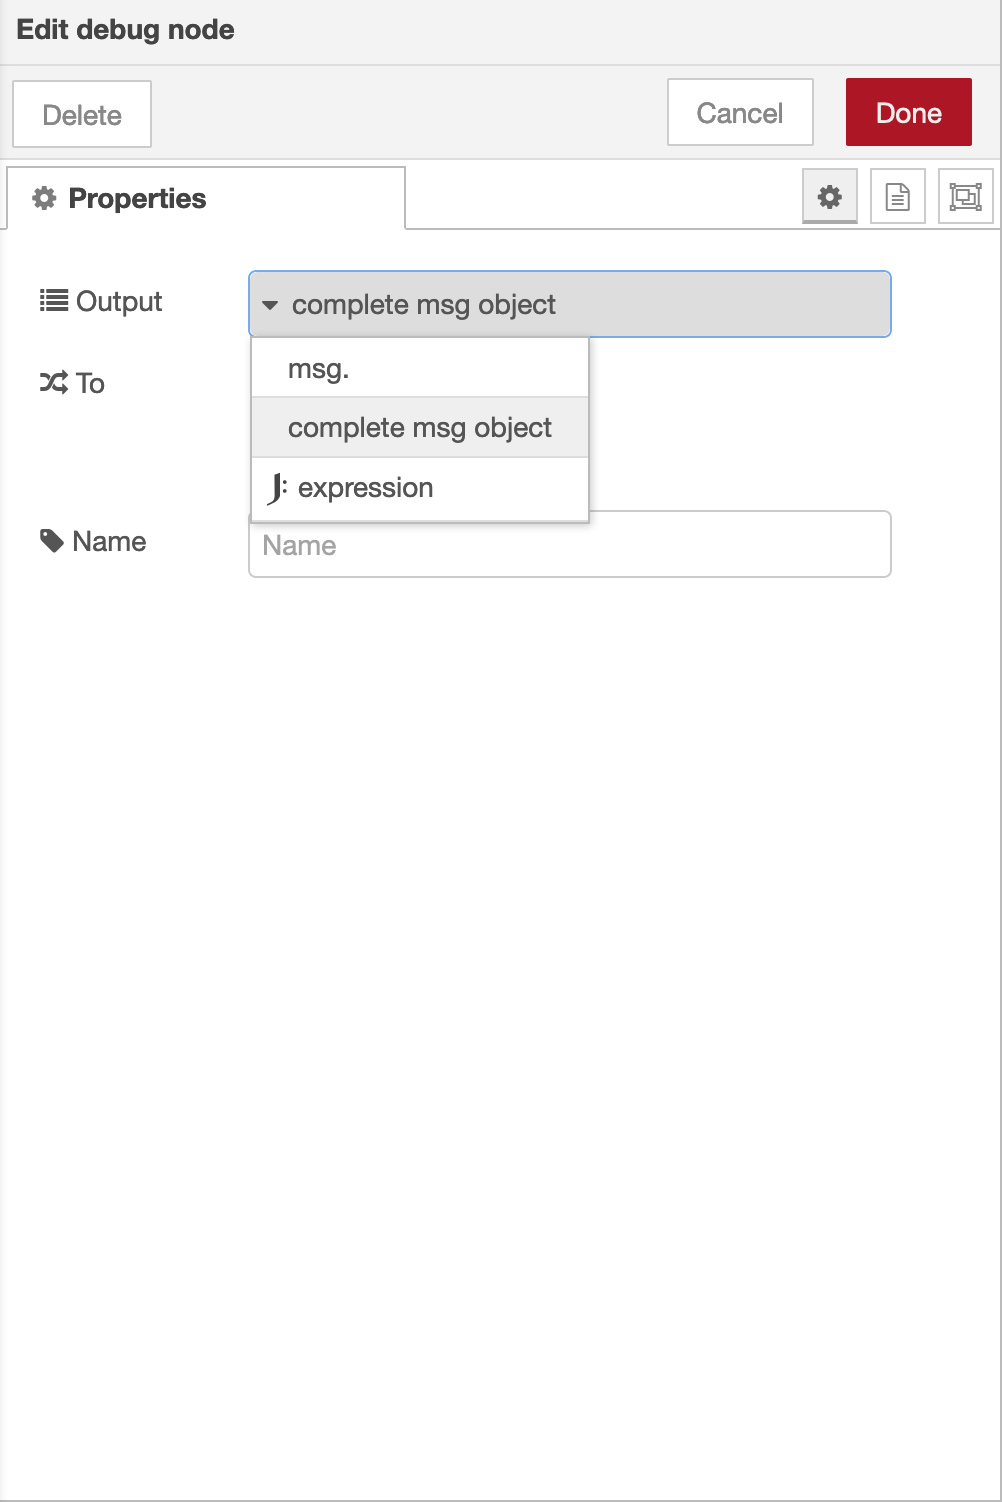Select the complete msg object option
Viewport: 1002px width, 1502px height.
tap(419, 427)
